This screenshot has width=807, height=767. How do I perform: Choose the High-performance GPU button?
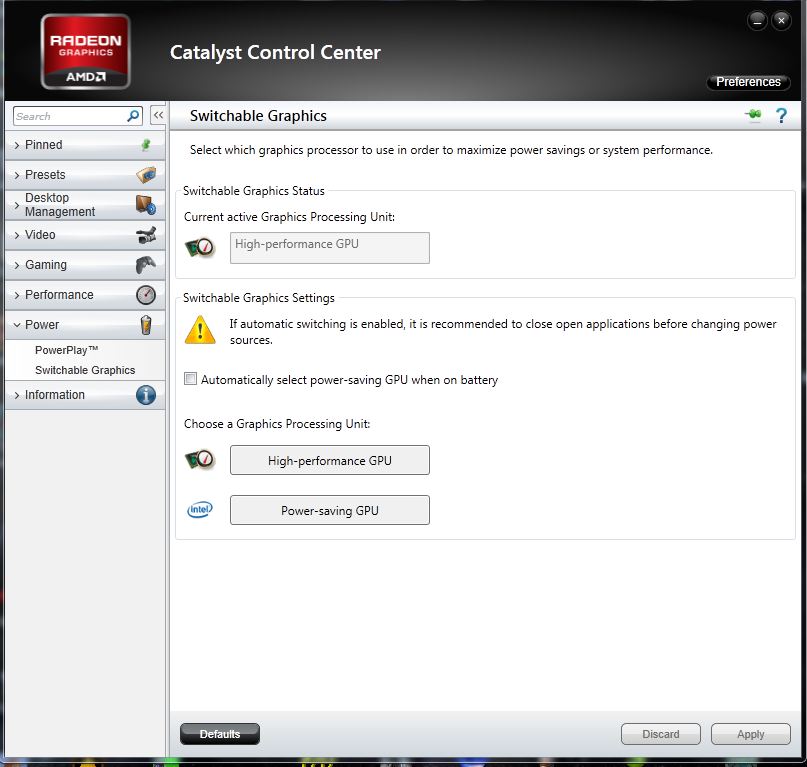click(x=329, y=460)
